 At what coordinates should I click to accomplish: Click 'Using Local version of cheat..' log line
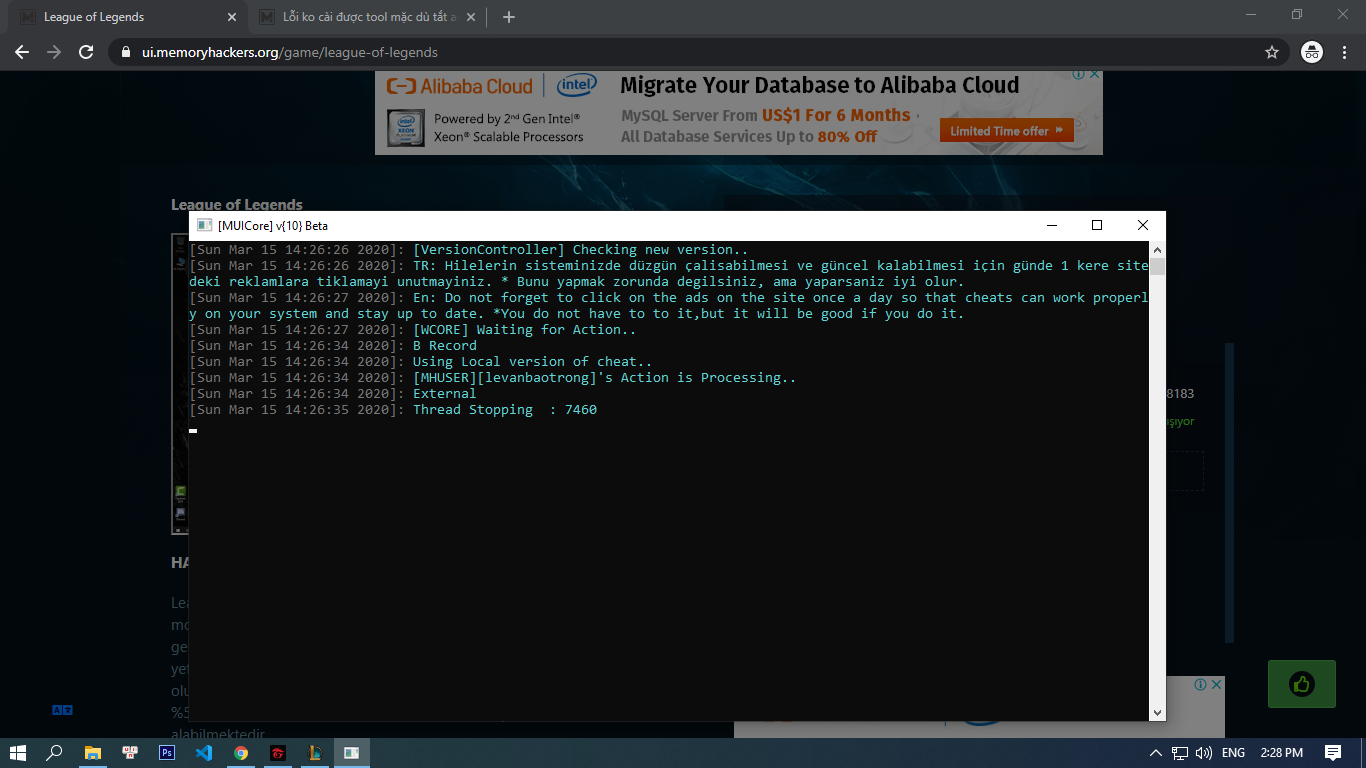(x=533, y=361)
